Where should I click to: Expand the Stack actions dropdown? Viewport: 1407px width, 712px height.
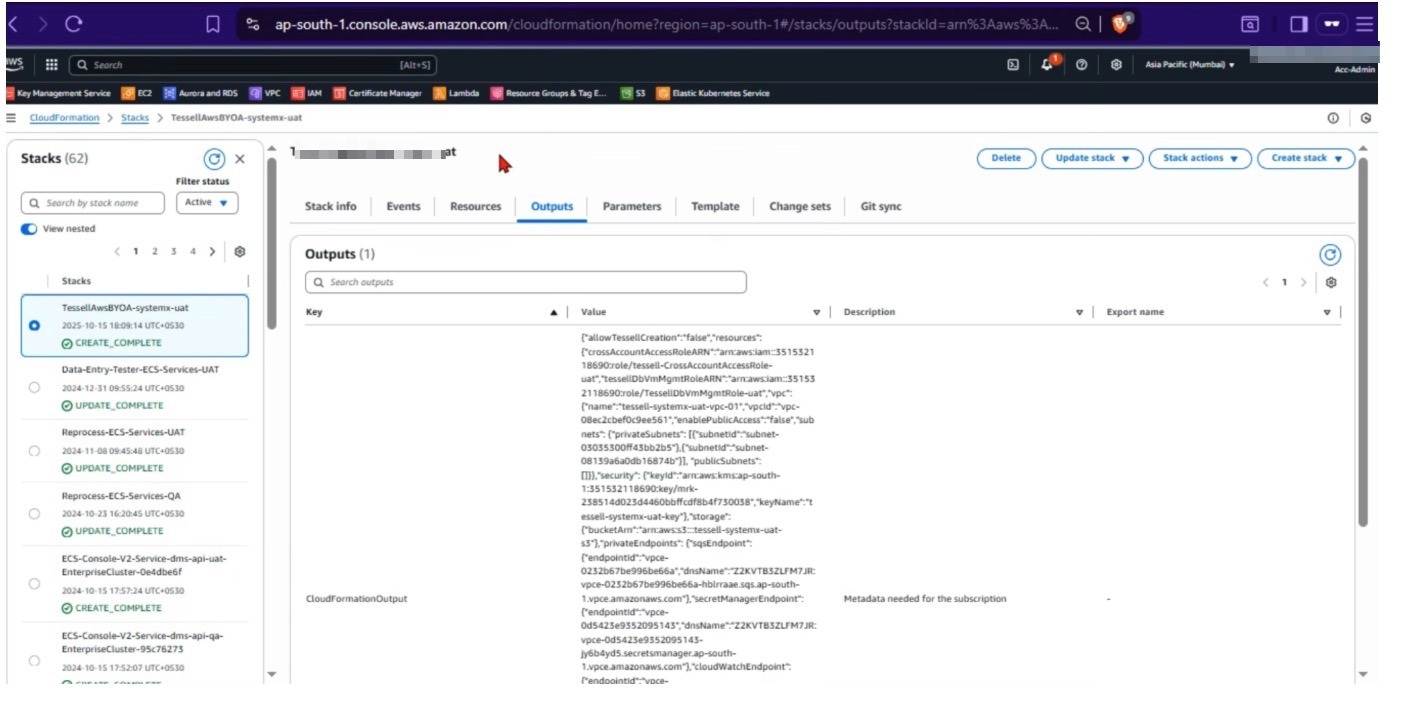pyautogui.click(x=1200, y=158)
